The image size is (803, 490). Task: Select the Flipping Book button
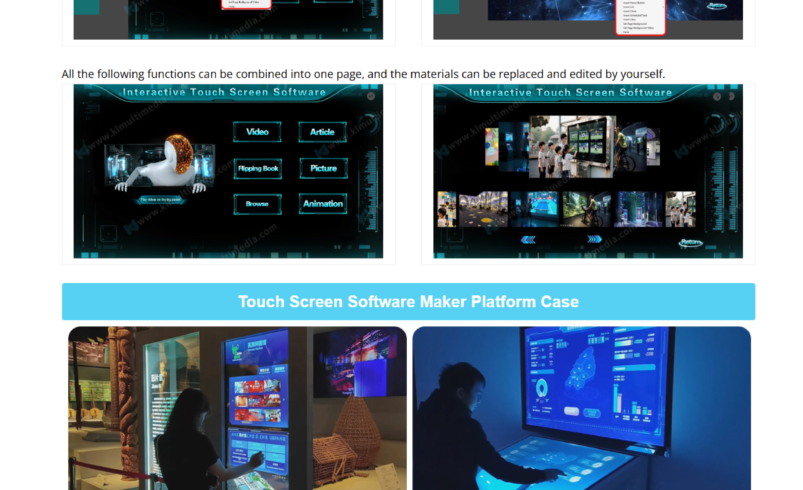258,168
